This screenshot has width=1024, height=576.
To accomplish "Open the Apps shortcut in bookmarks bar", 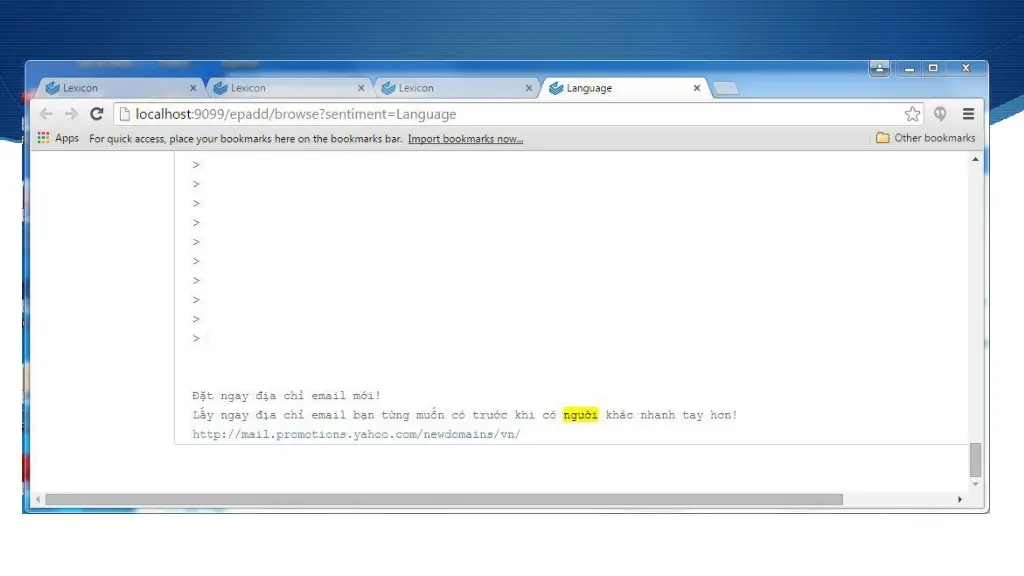I will (x=58, y=138).
